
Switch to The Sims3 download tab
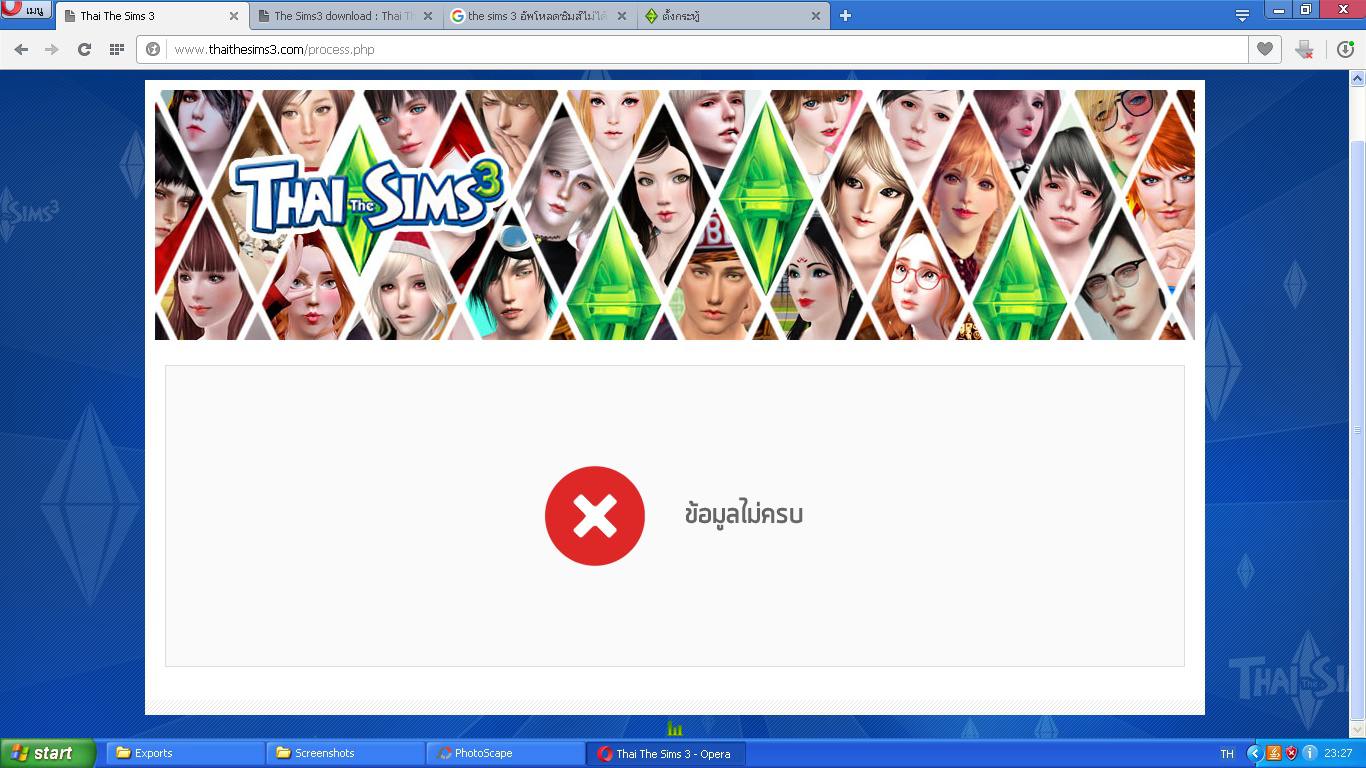(x=344, y=16)
